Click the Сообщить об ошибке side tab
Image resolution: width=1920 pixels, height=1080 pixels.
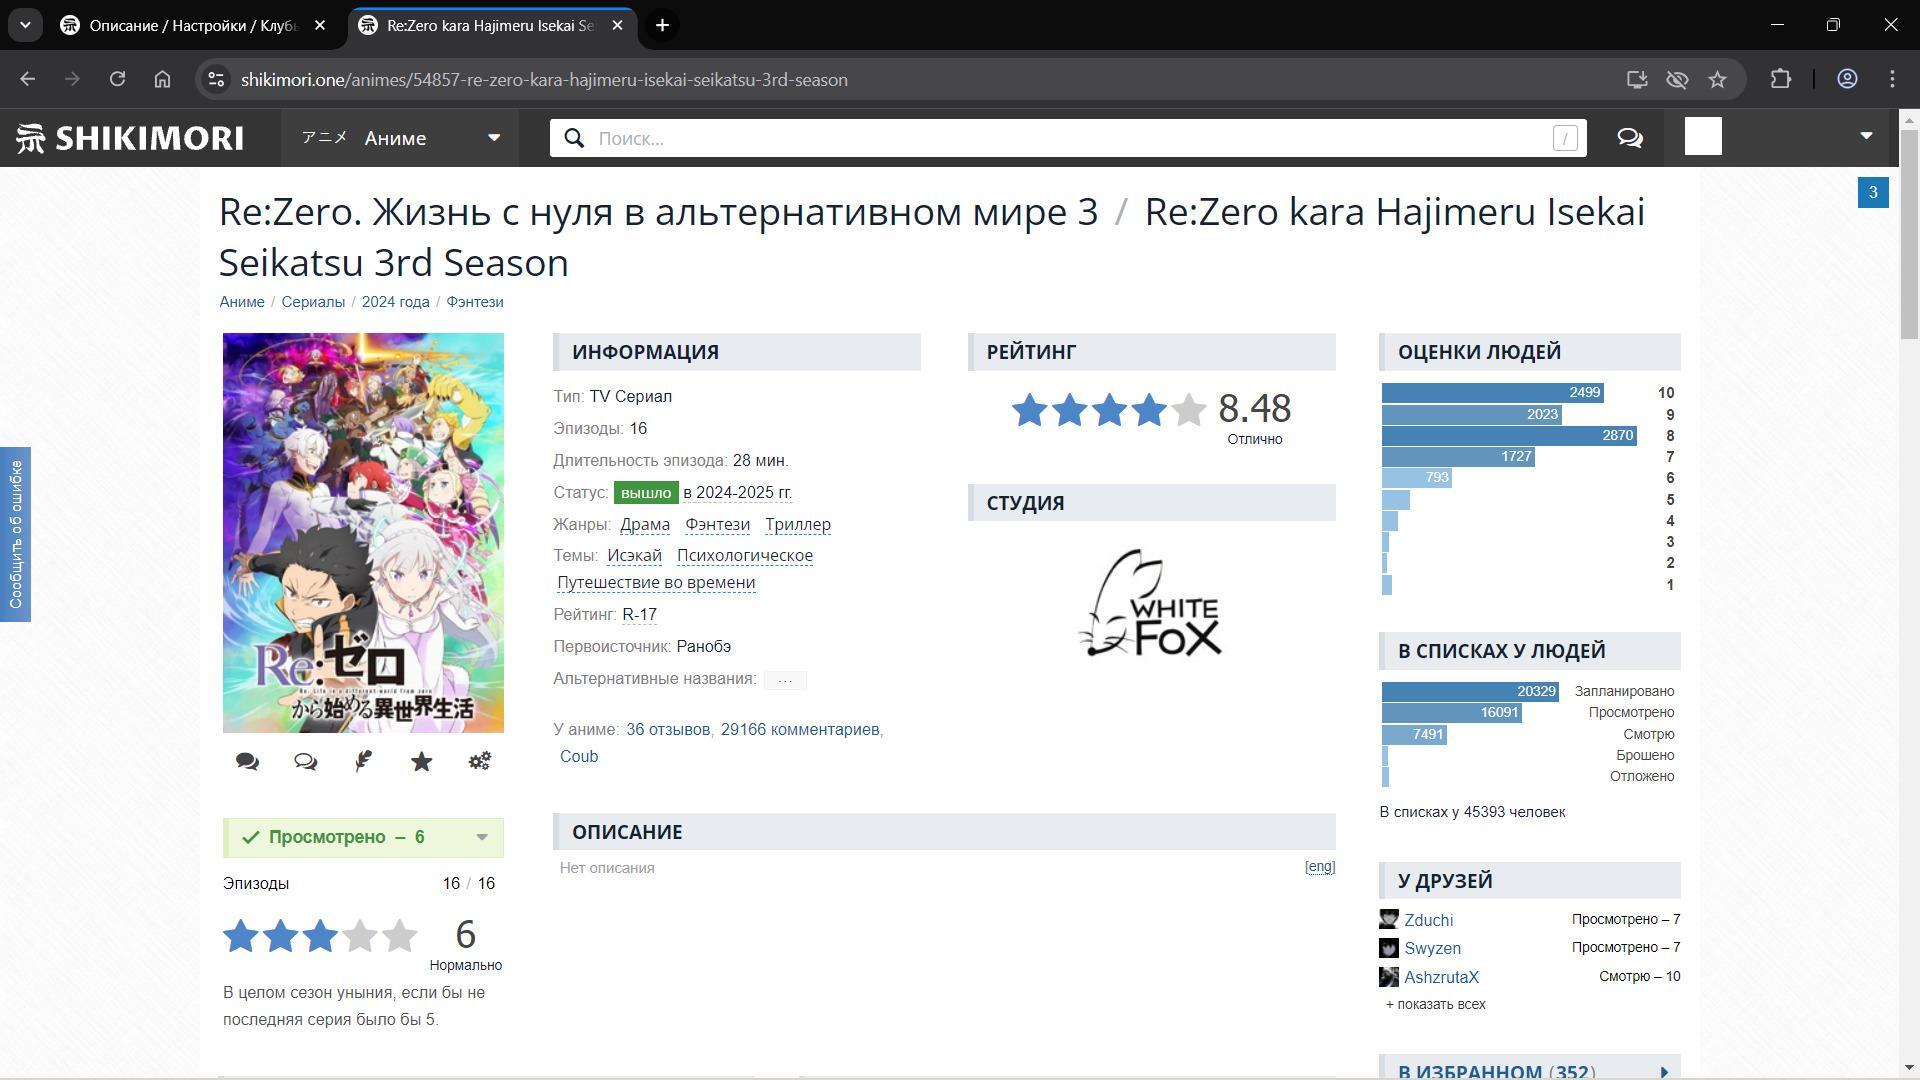point(15,534)
